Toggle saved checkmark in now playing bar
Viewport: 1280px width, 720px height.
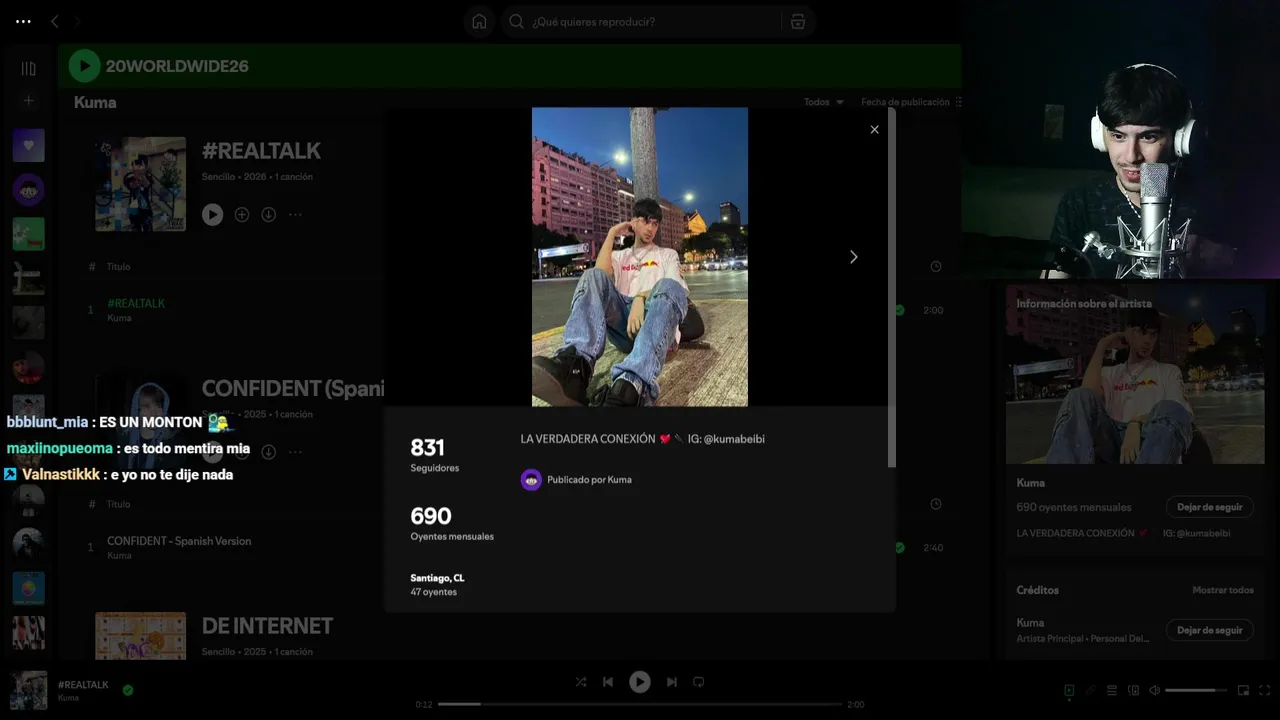[128, 689]
